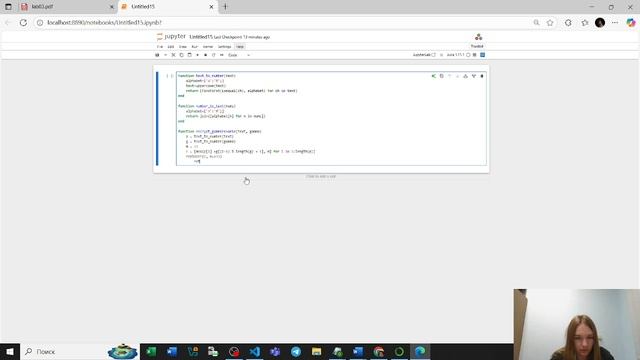The image size is (640, 360).
Task: Click the browser address bar URL
Action: pyautogui.click(x=104, y=22)
